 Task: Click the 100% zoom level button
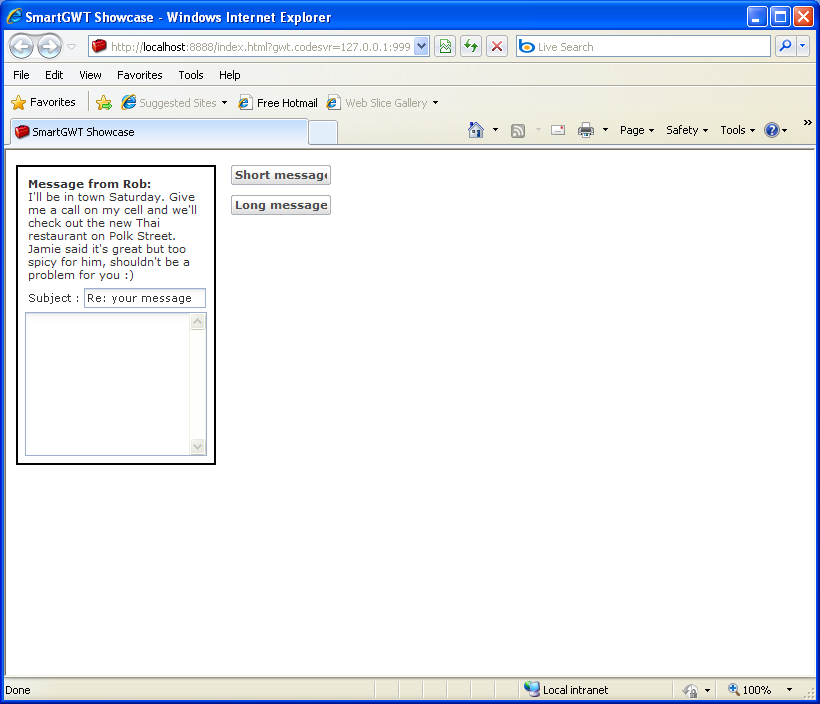click(750, 690)
